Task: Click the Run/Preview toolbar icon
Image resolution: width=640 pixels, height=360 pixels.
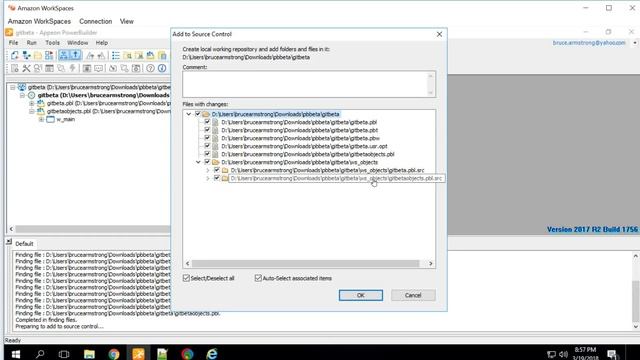Action: click(x=49, y=55)
